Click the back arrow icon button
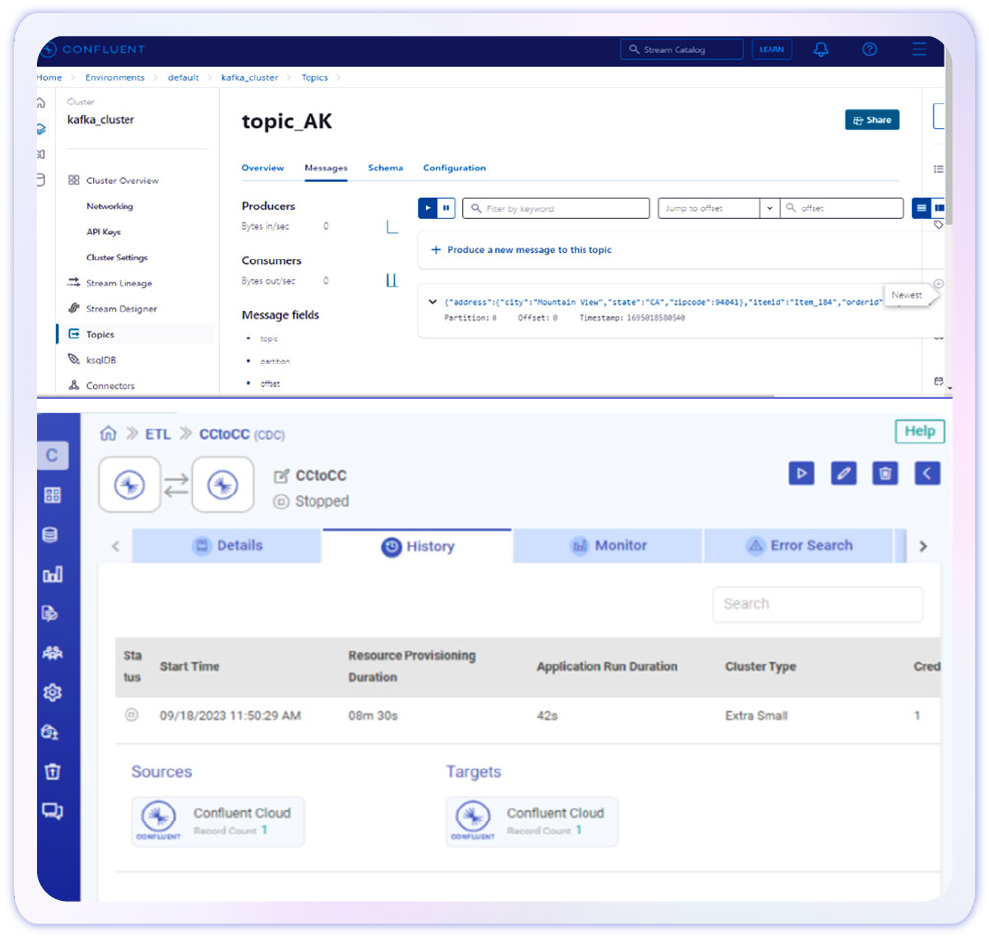 click(x=927, y=473)
